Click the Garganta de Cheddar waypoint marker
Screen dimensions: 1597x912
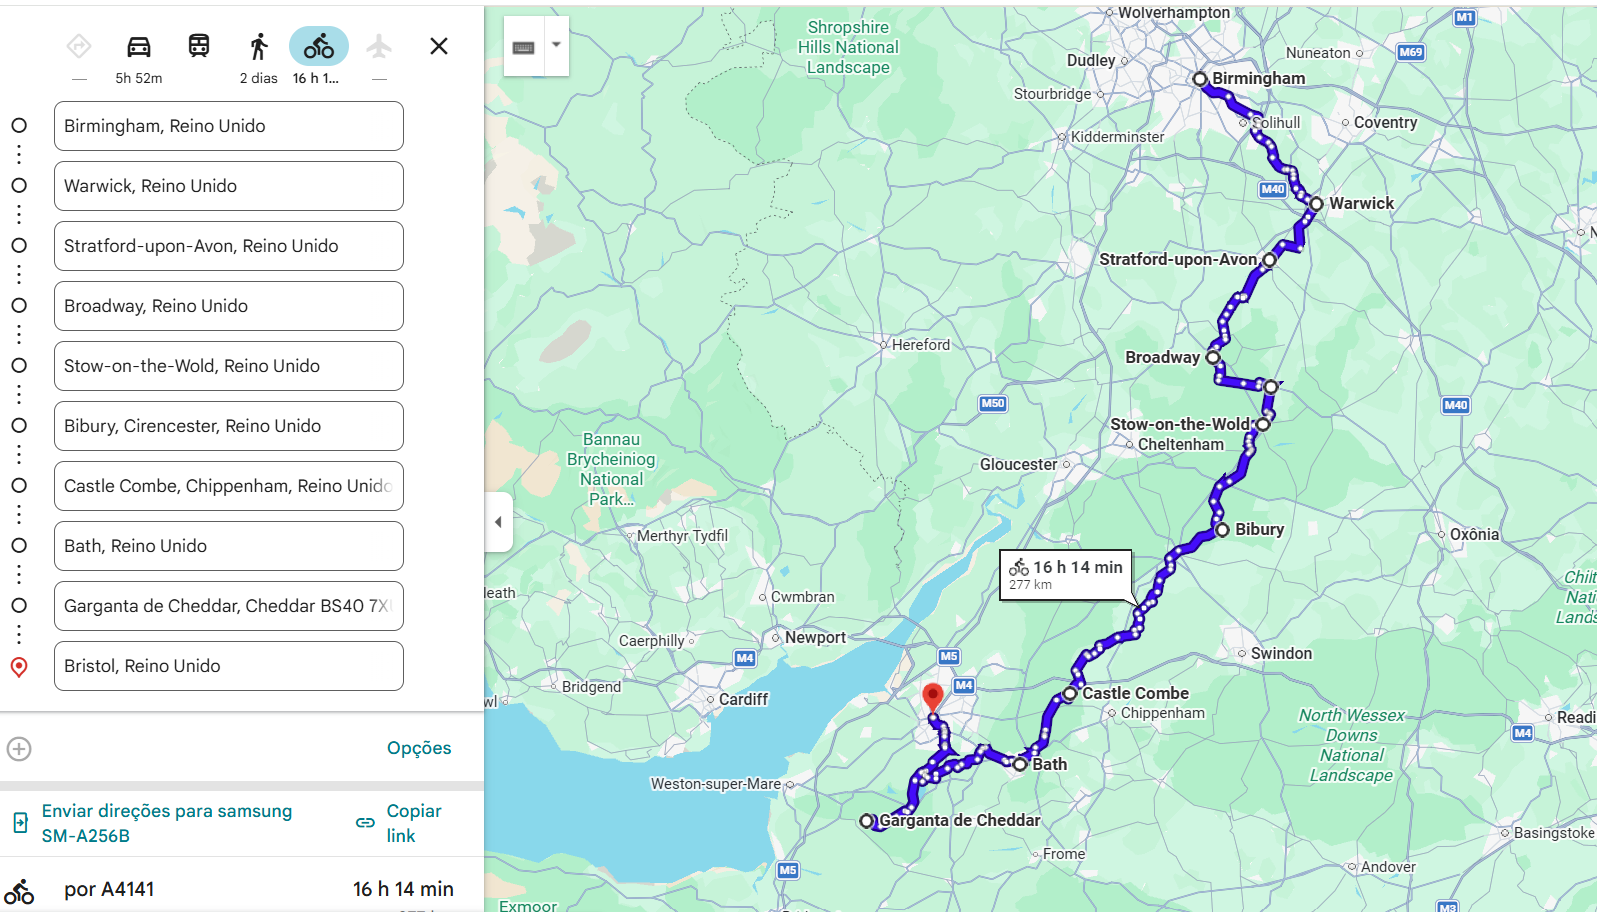coord(867,821)
